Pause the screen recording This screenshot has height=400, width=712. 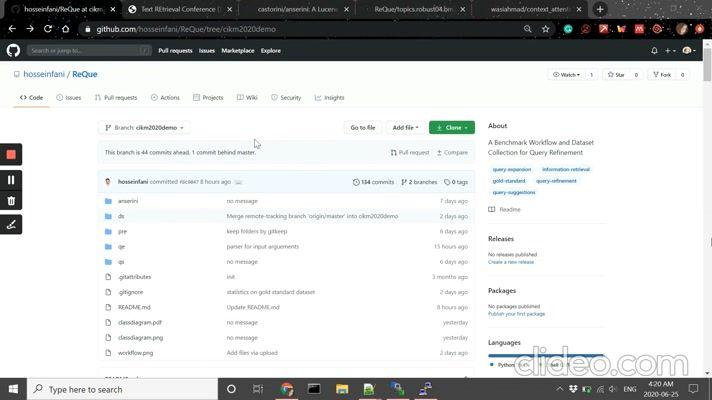(11, 180)
